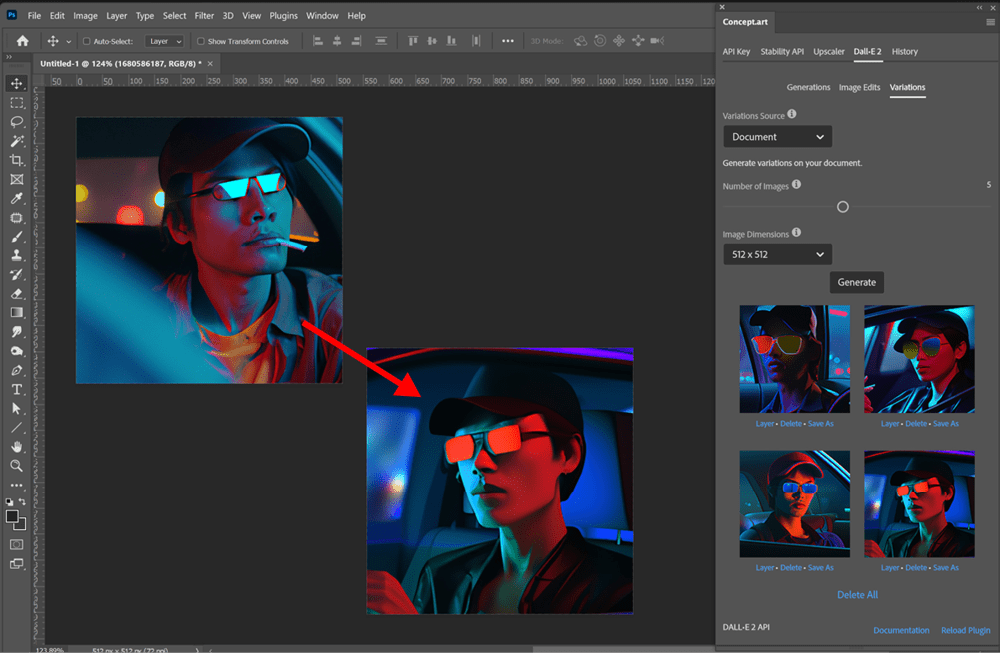Open the Documentation link
The height and width of the screenshot is (653, 1000).
(901, 631)
